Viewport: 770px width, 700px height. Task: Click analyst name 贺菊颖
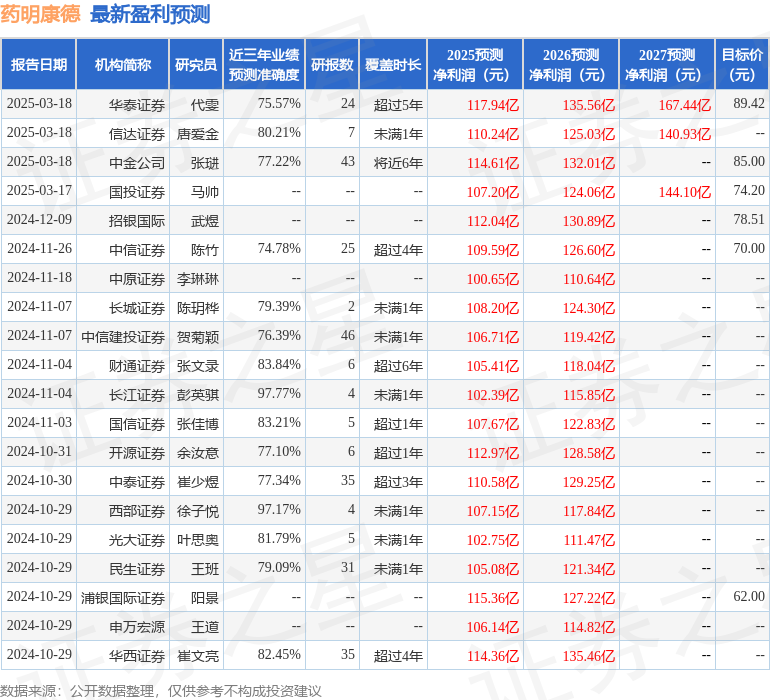coord(198,336)
